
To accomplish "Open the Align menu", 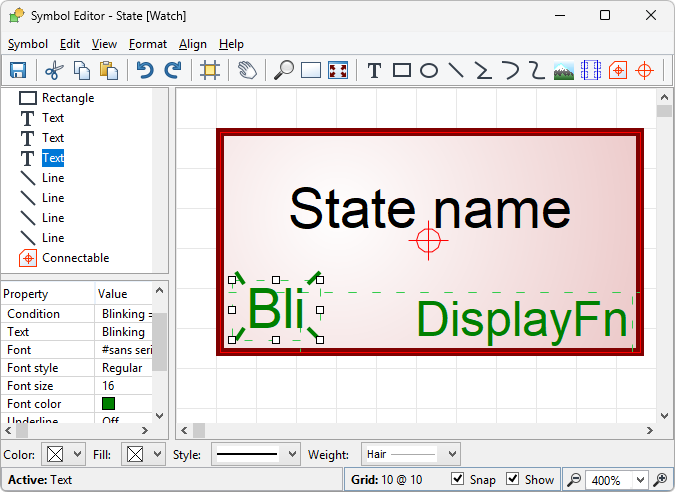I will coord(193,44).
